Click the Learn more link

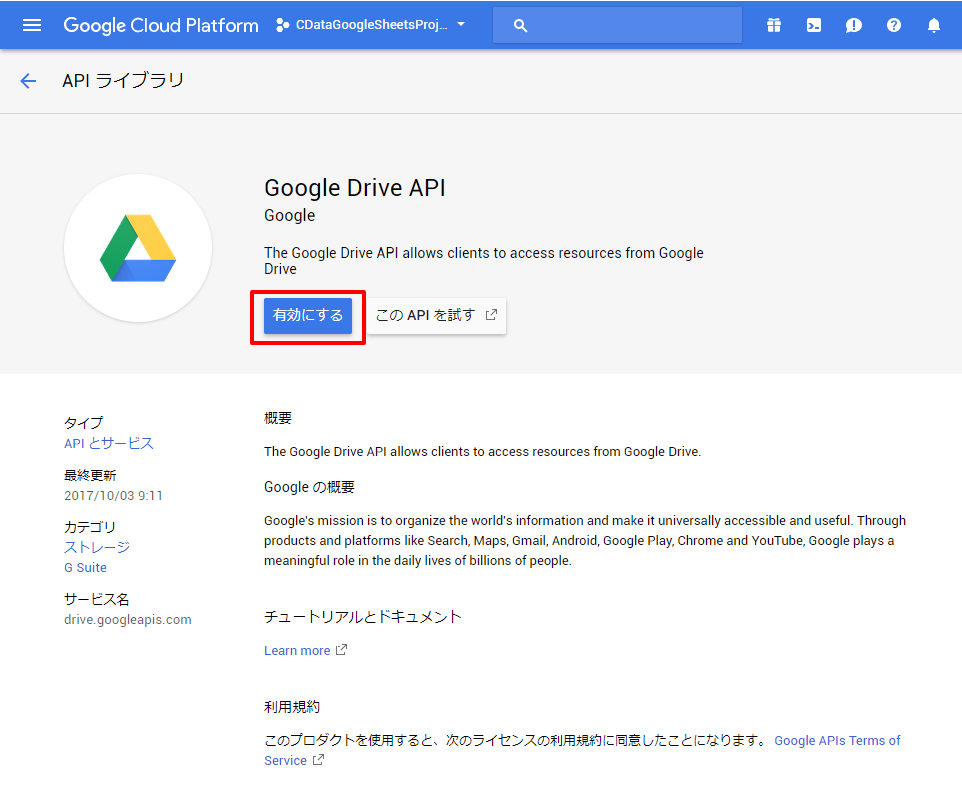click(x=297, y=650)
